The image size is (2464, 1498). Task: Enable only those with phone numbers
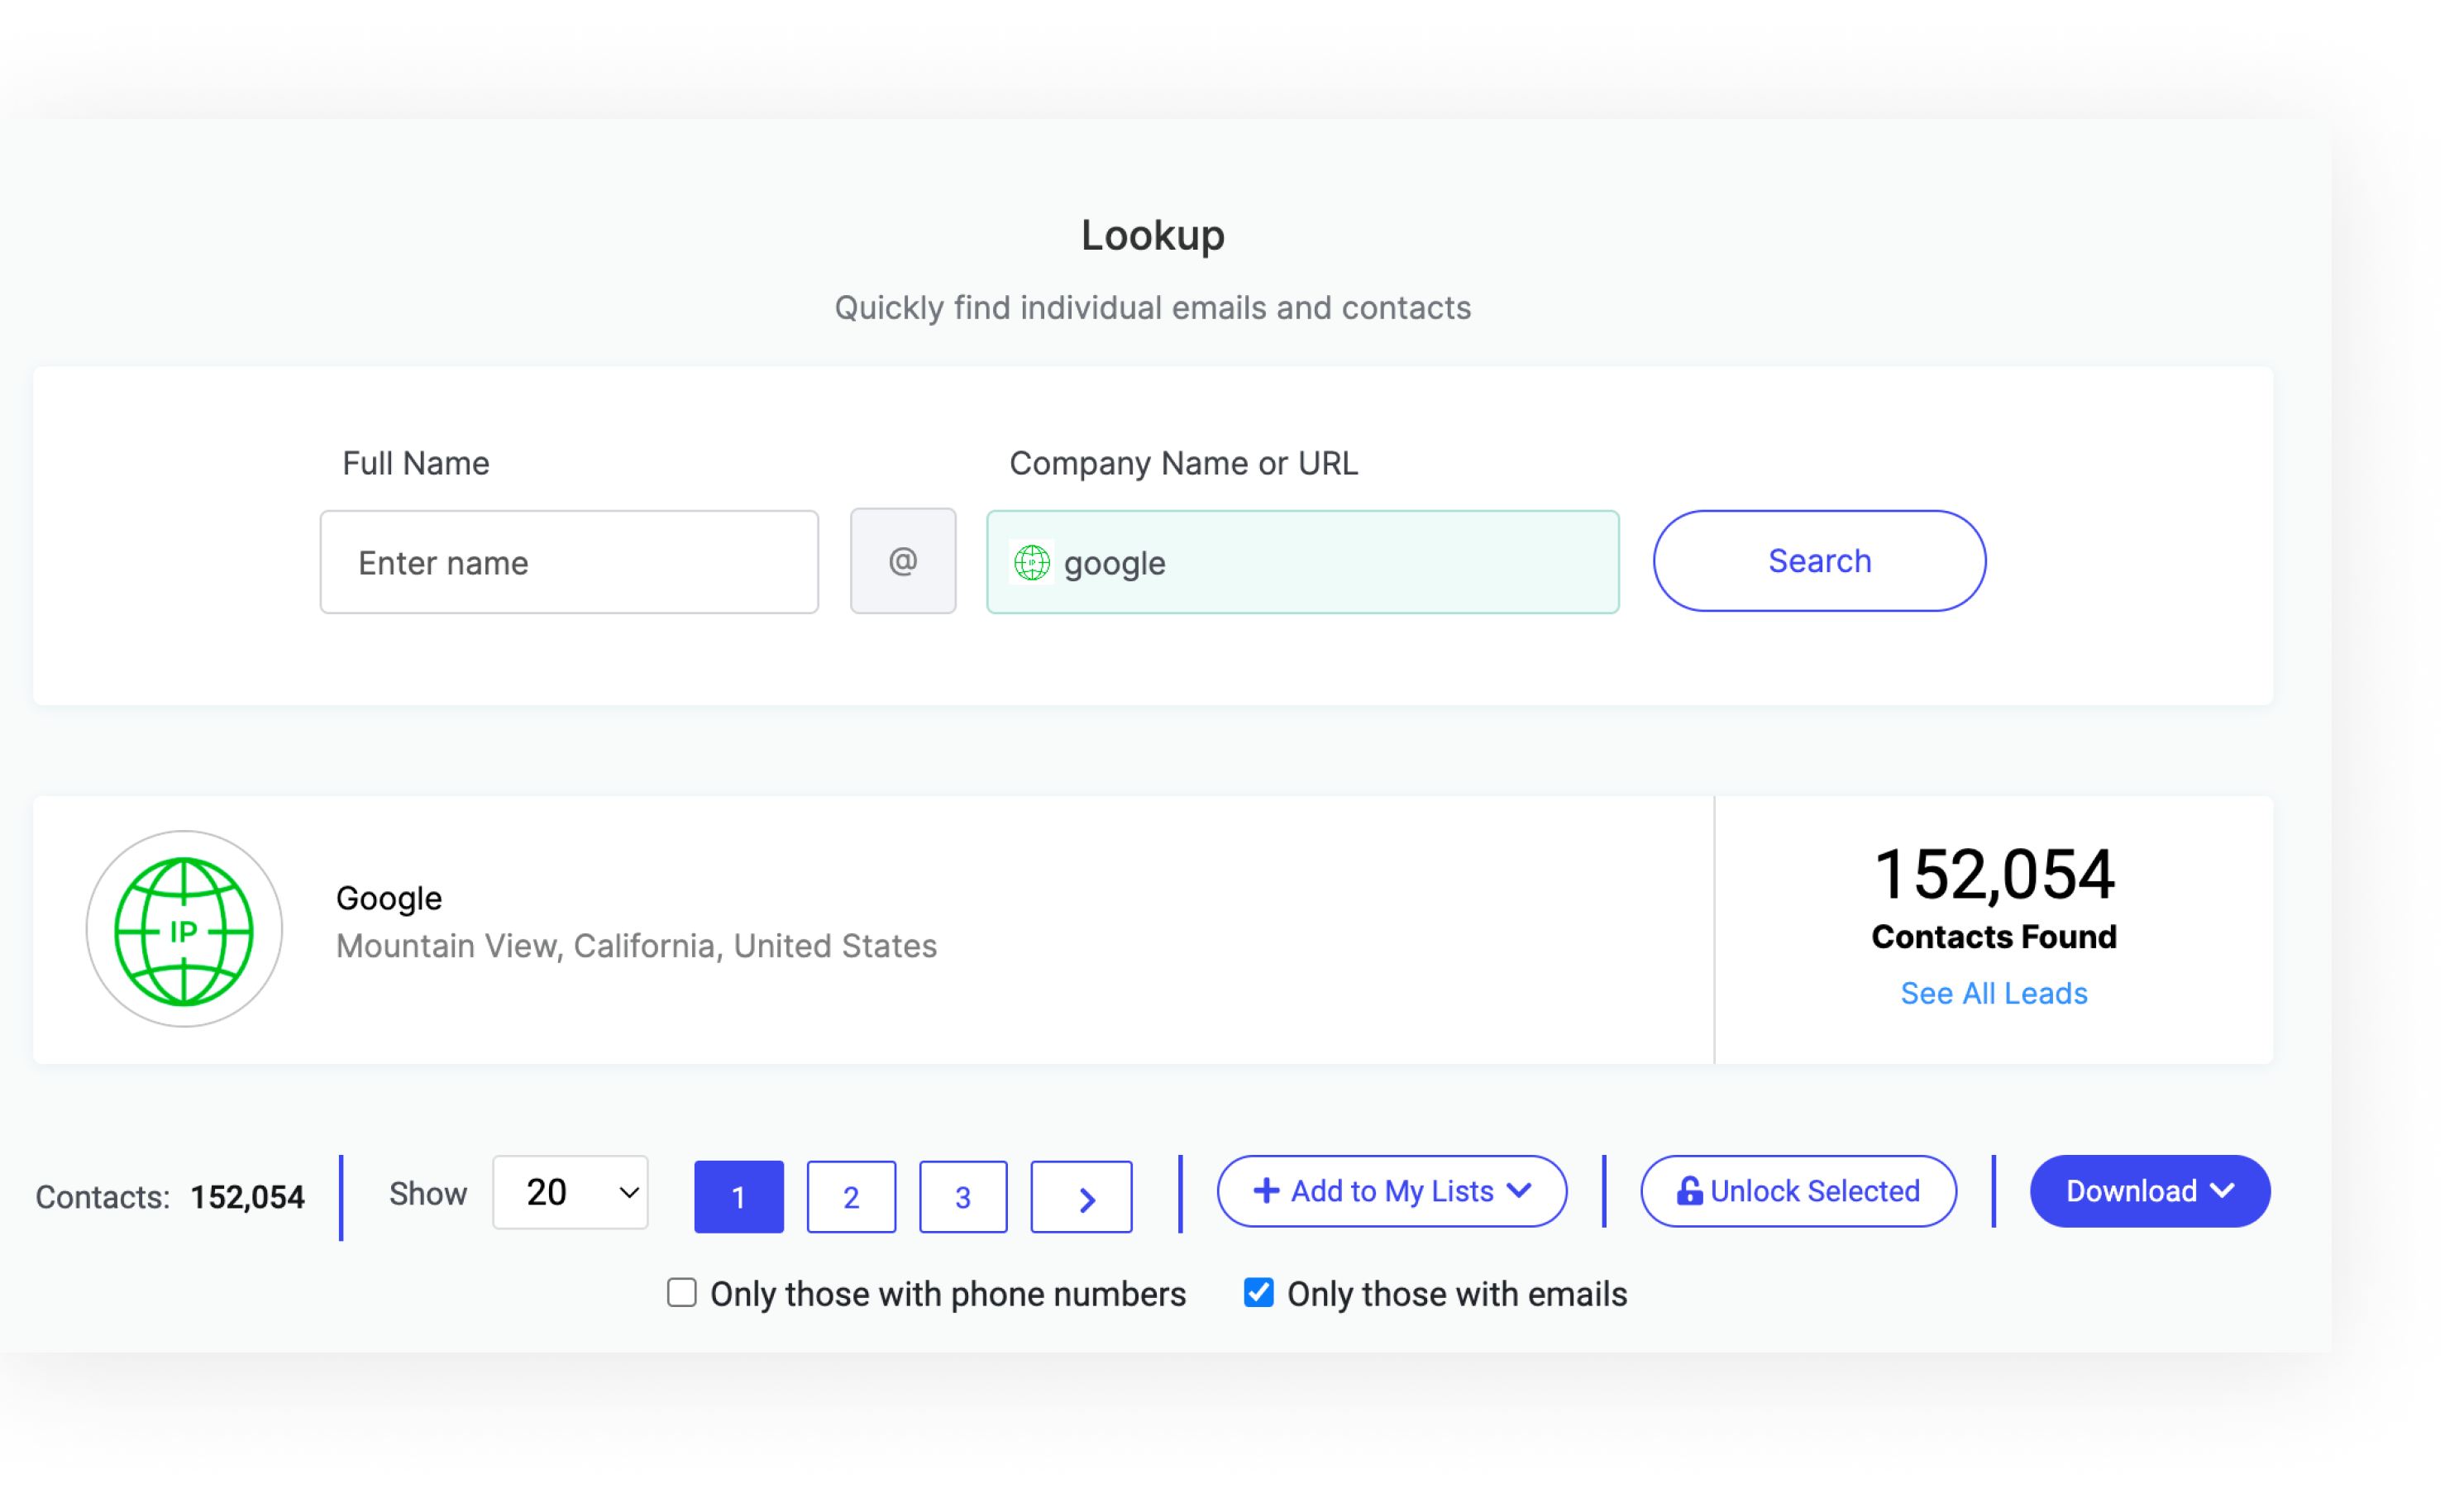[x=681, y=1293]
